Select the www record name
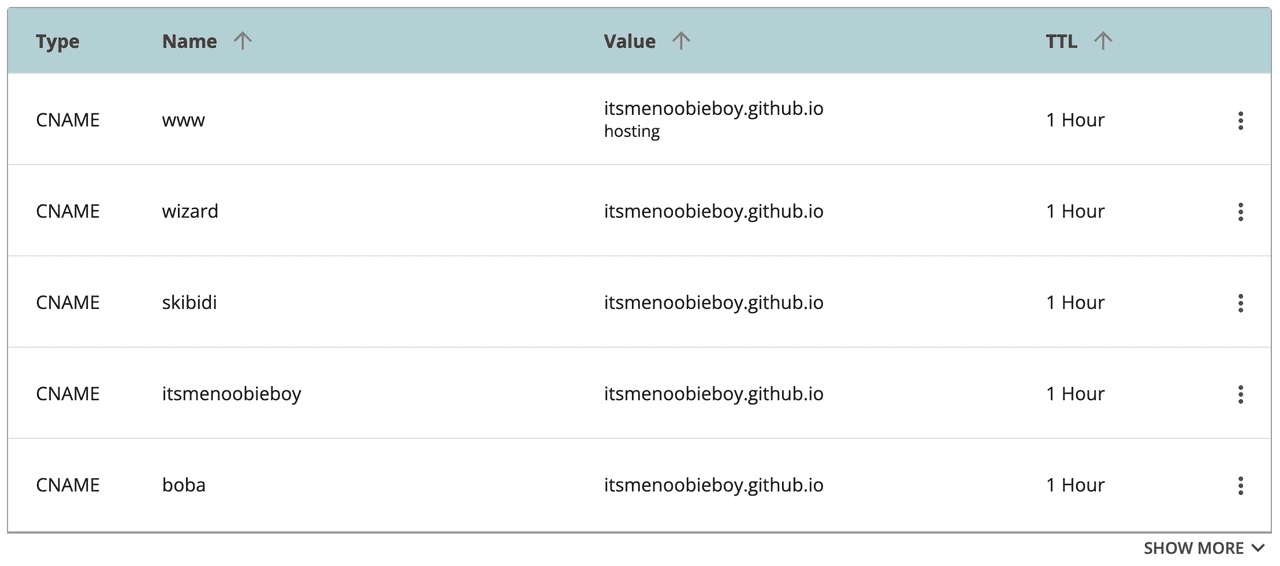1280x566 pixels. (x=183, y=120)
